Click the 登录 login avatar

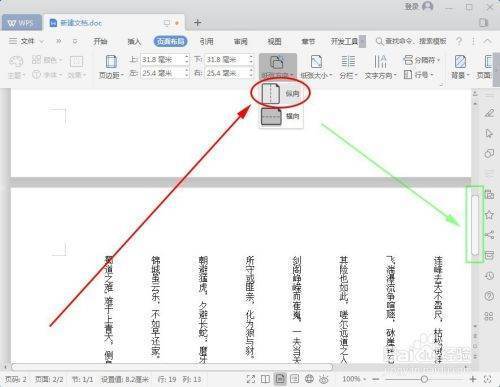point(428,7)
